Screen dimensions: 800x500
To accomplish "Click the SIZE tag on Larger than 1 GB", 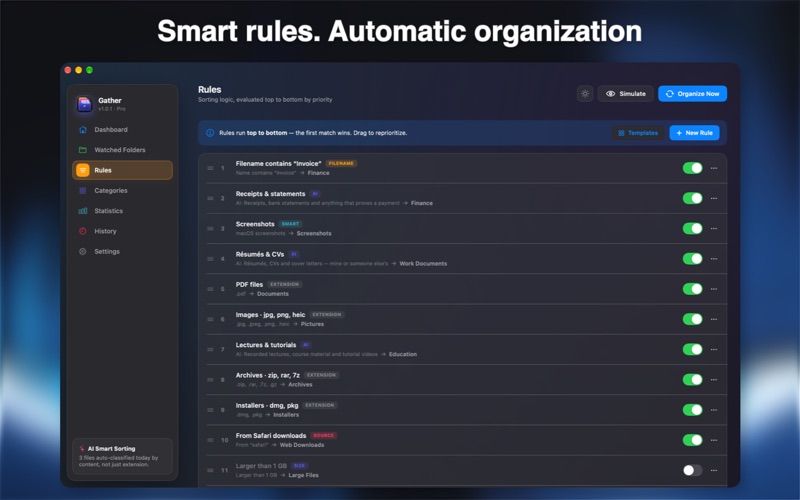I will tap(299, 466).
